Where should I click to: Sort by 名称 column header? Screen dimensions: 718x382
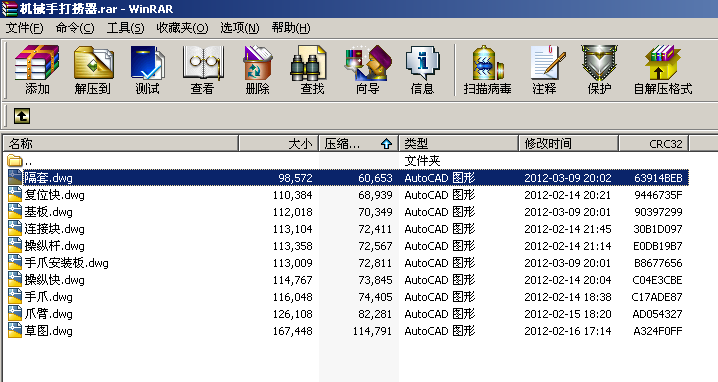pos(120,143)
